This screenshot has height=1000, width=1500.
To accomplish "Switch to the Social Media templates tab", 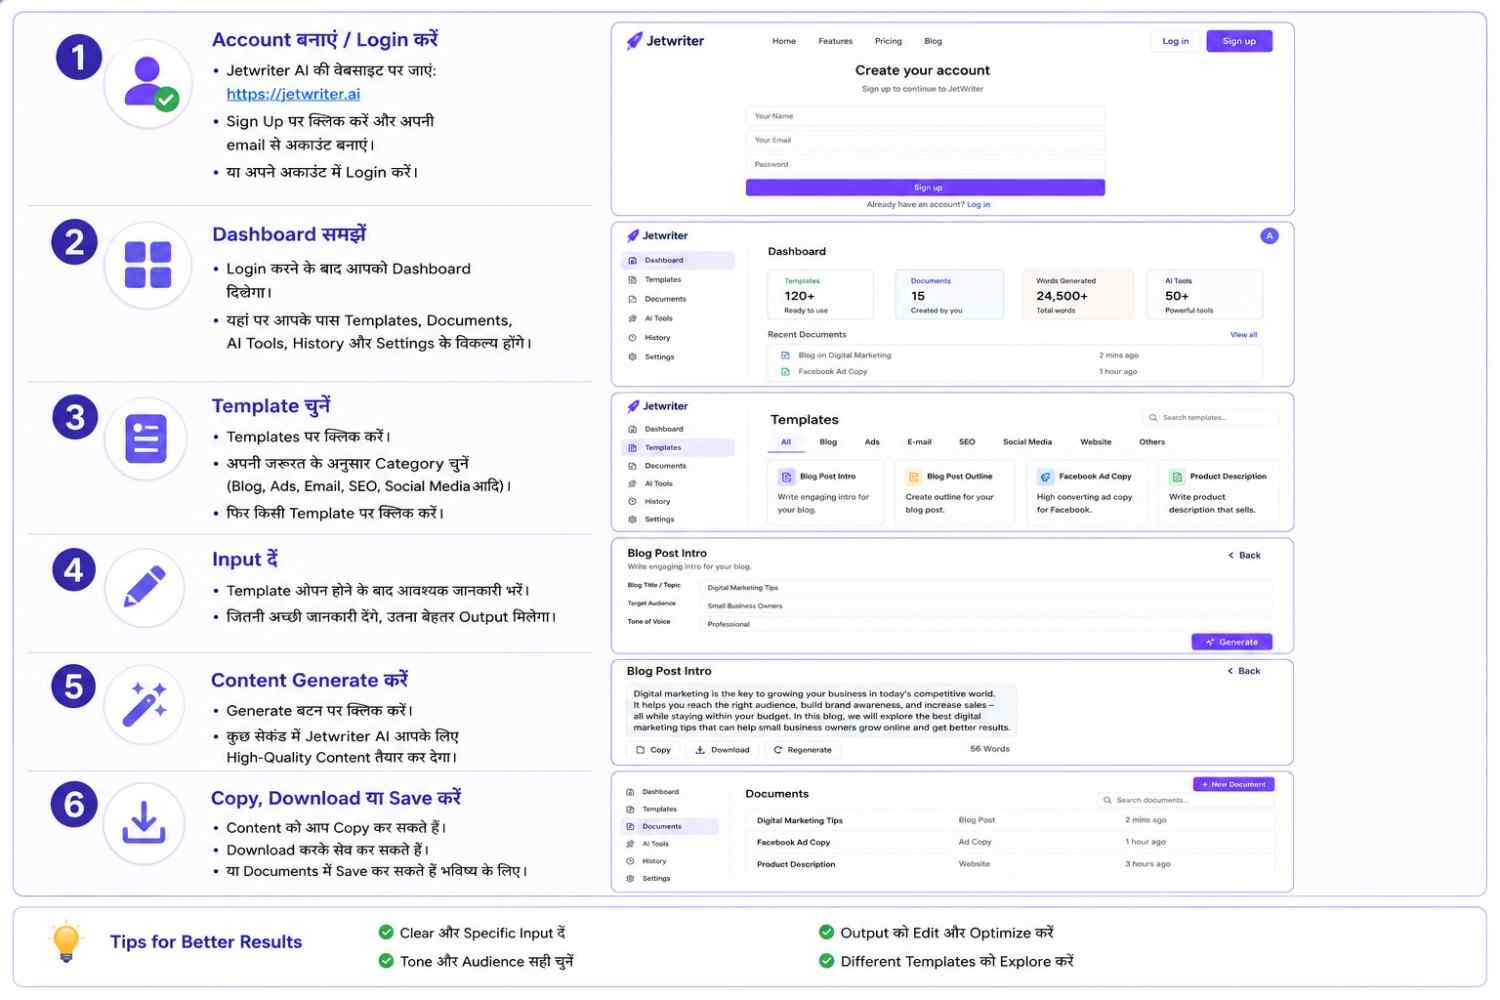I will [1027, 442].
